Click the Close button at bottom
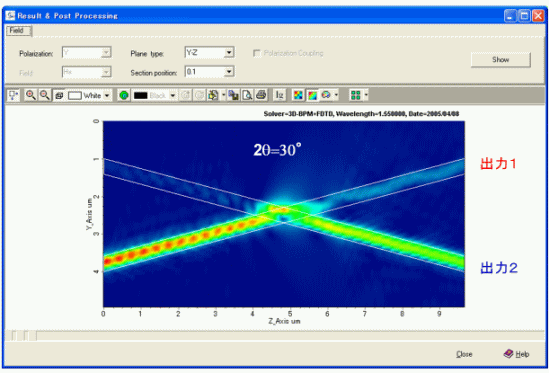The image size is (549, 373). pos(464,354)
